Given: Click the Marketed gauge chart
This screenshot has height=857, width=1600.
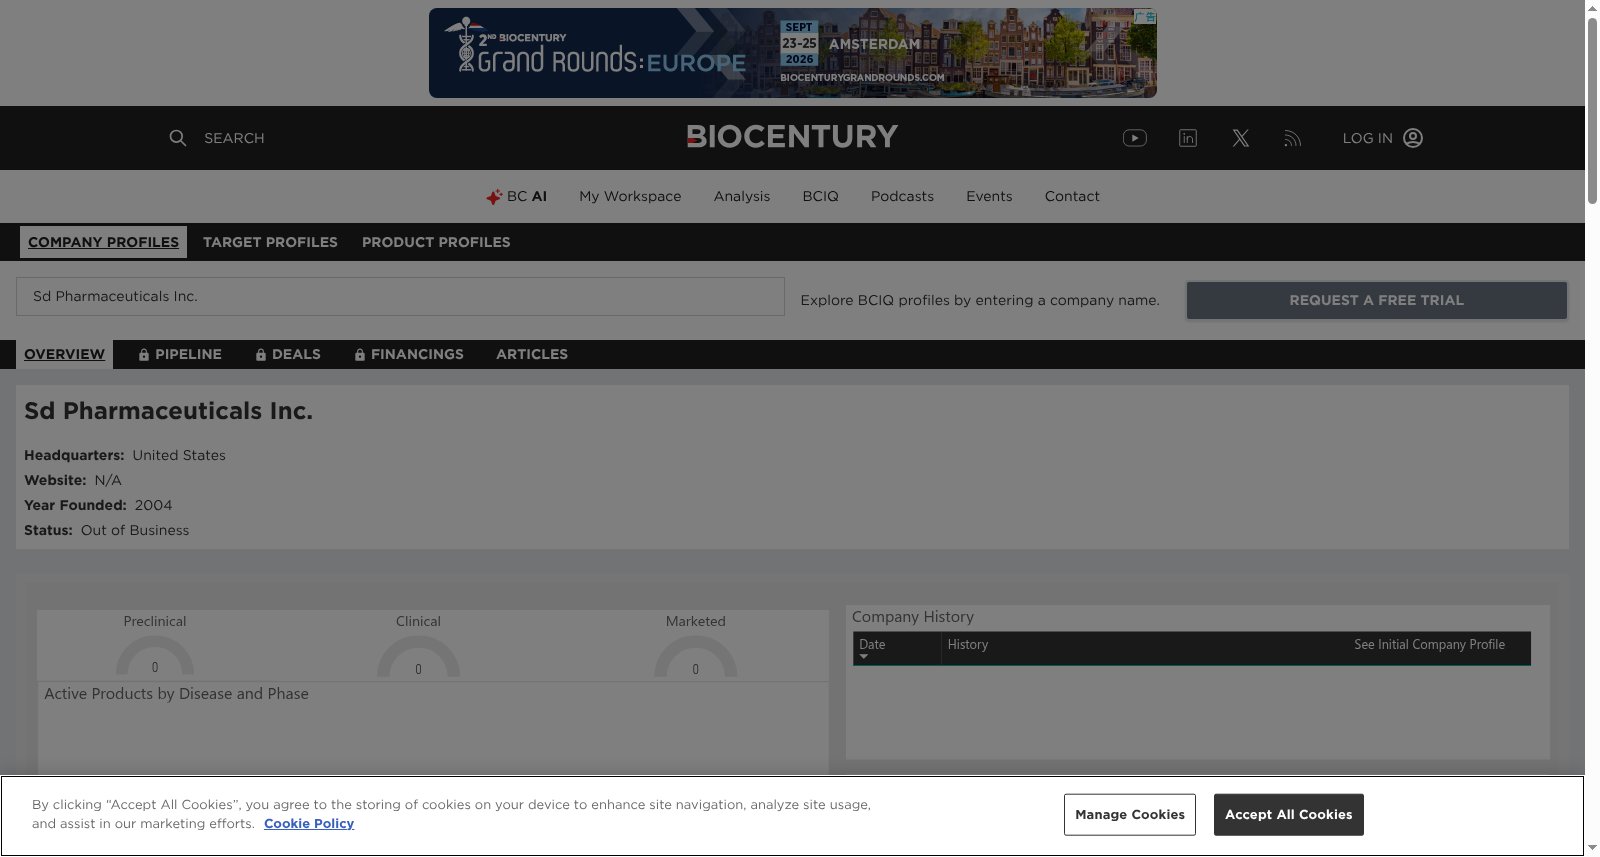Looking at the screenshot, I should pyautogui.click(x=696, y=656).
